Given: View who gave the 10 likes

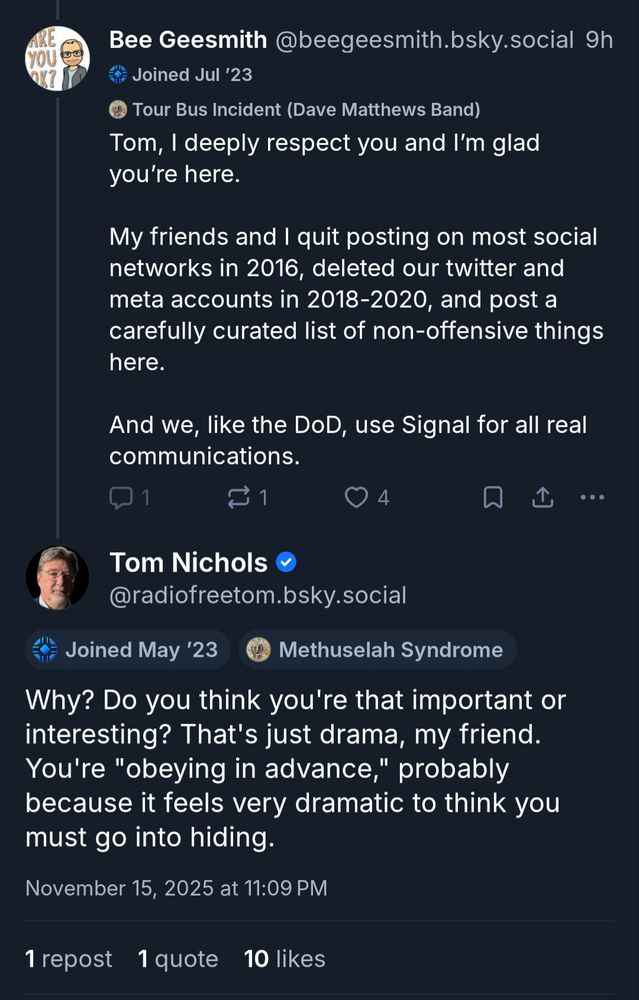Looking at the screenshot, I should pos(285,959).
